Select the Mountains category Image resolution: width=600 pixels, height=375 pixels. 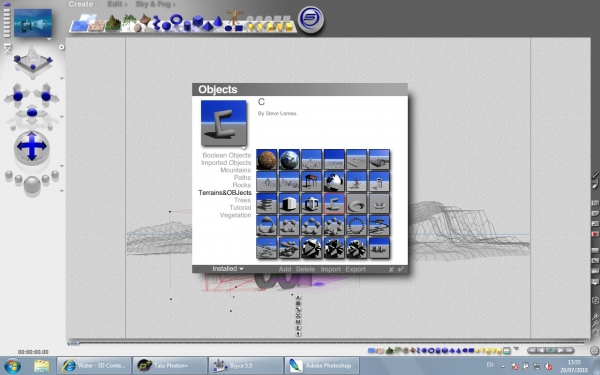click(235, 170)
